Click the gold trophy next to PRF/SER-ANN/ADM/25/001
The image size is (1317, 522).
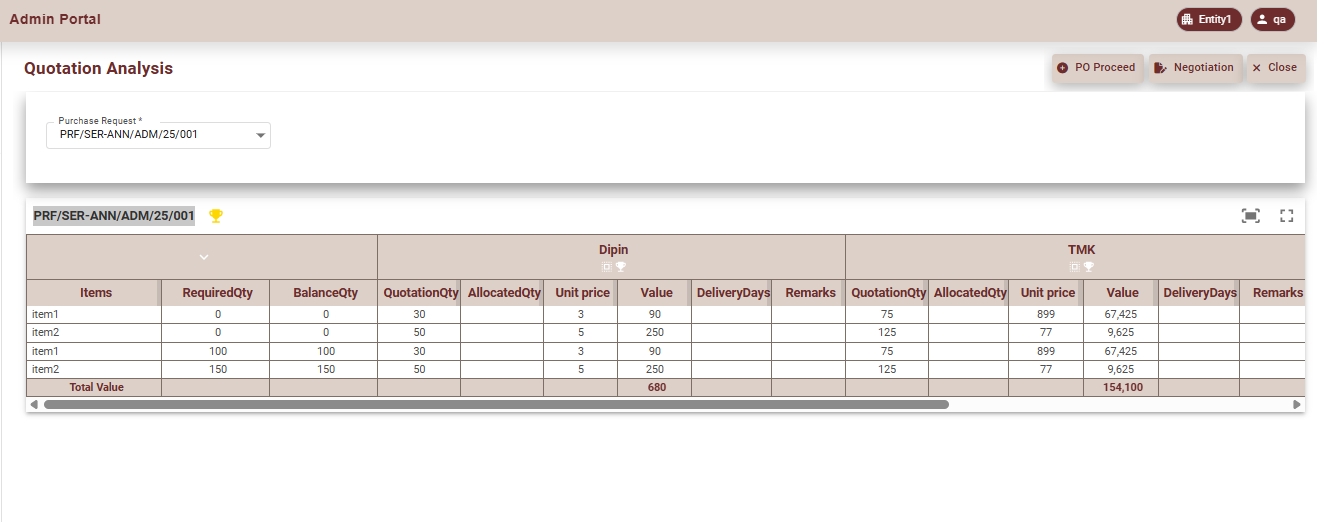[216, 216]
